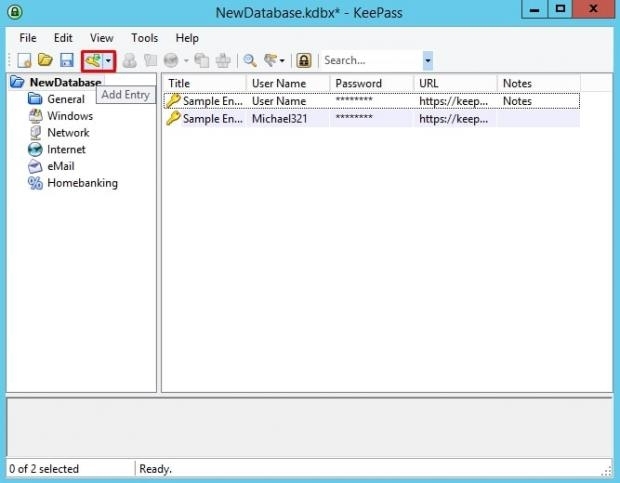The height and width of the screenshot is (483, 620).
Task: Sort entries by Notes column header
Action: click(539, 83)
